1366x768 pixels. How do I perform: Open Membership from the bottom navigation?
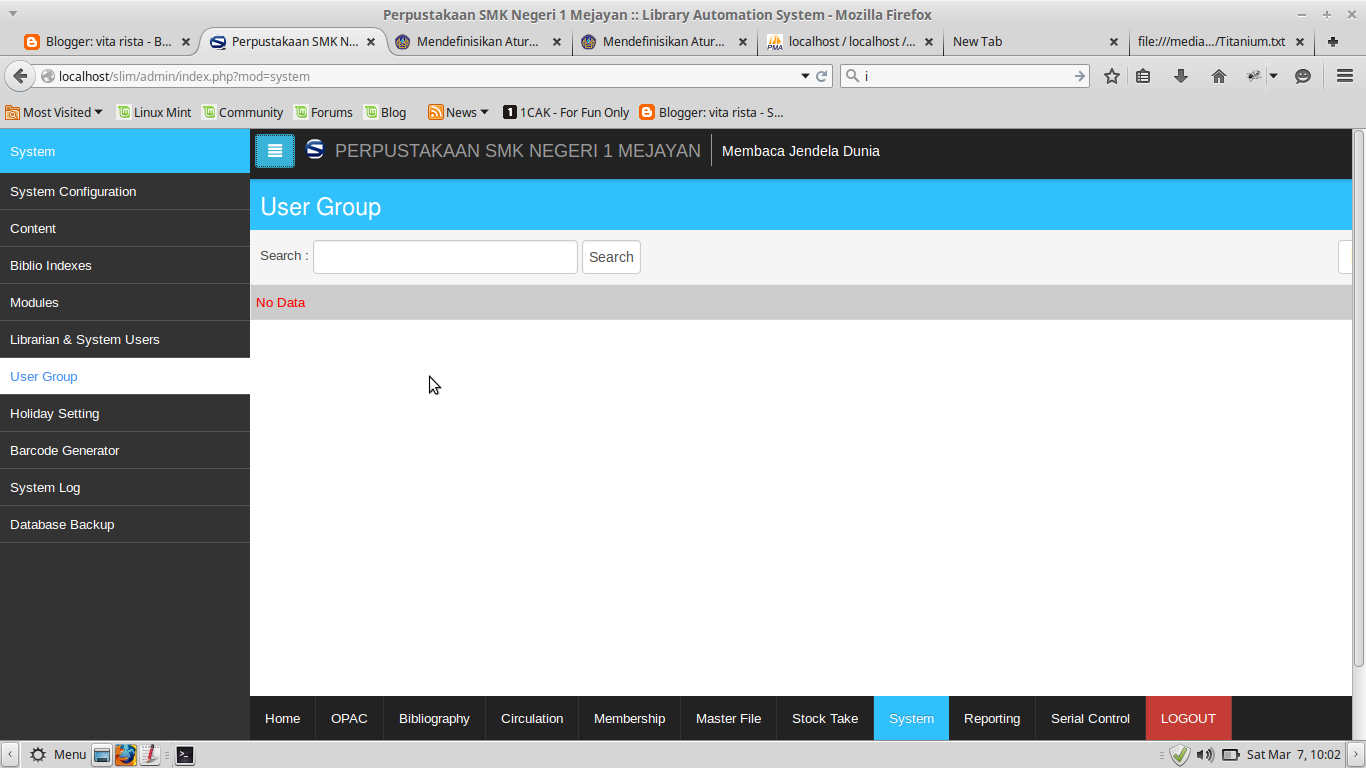pyautogui.click(x=629, y=718)
